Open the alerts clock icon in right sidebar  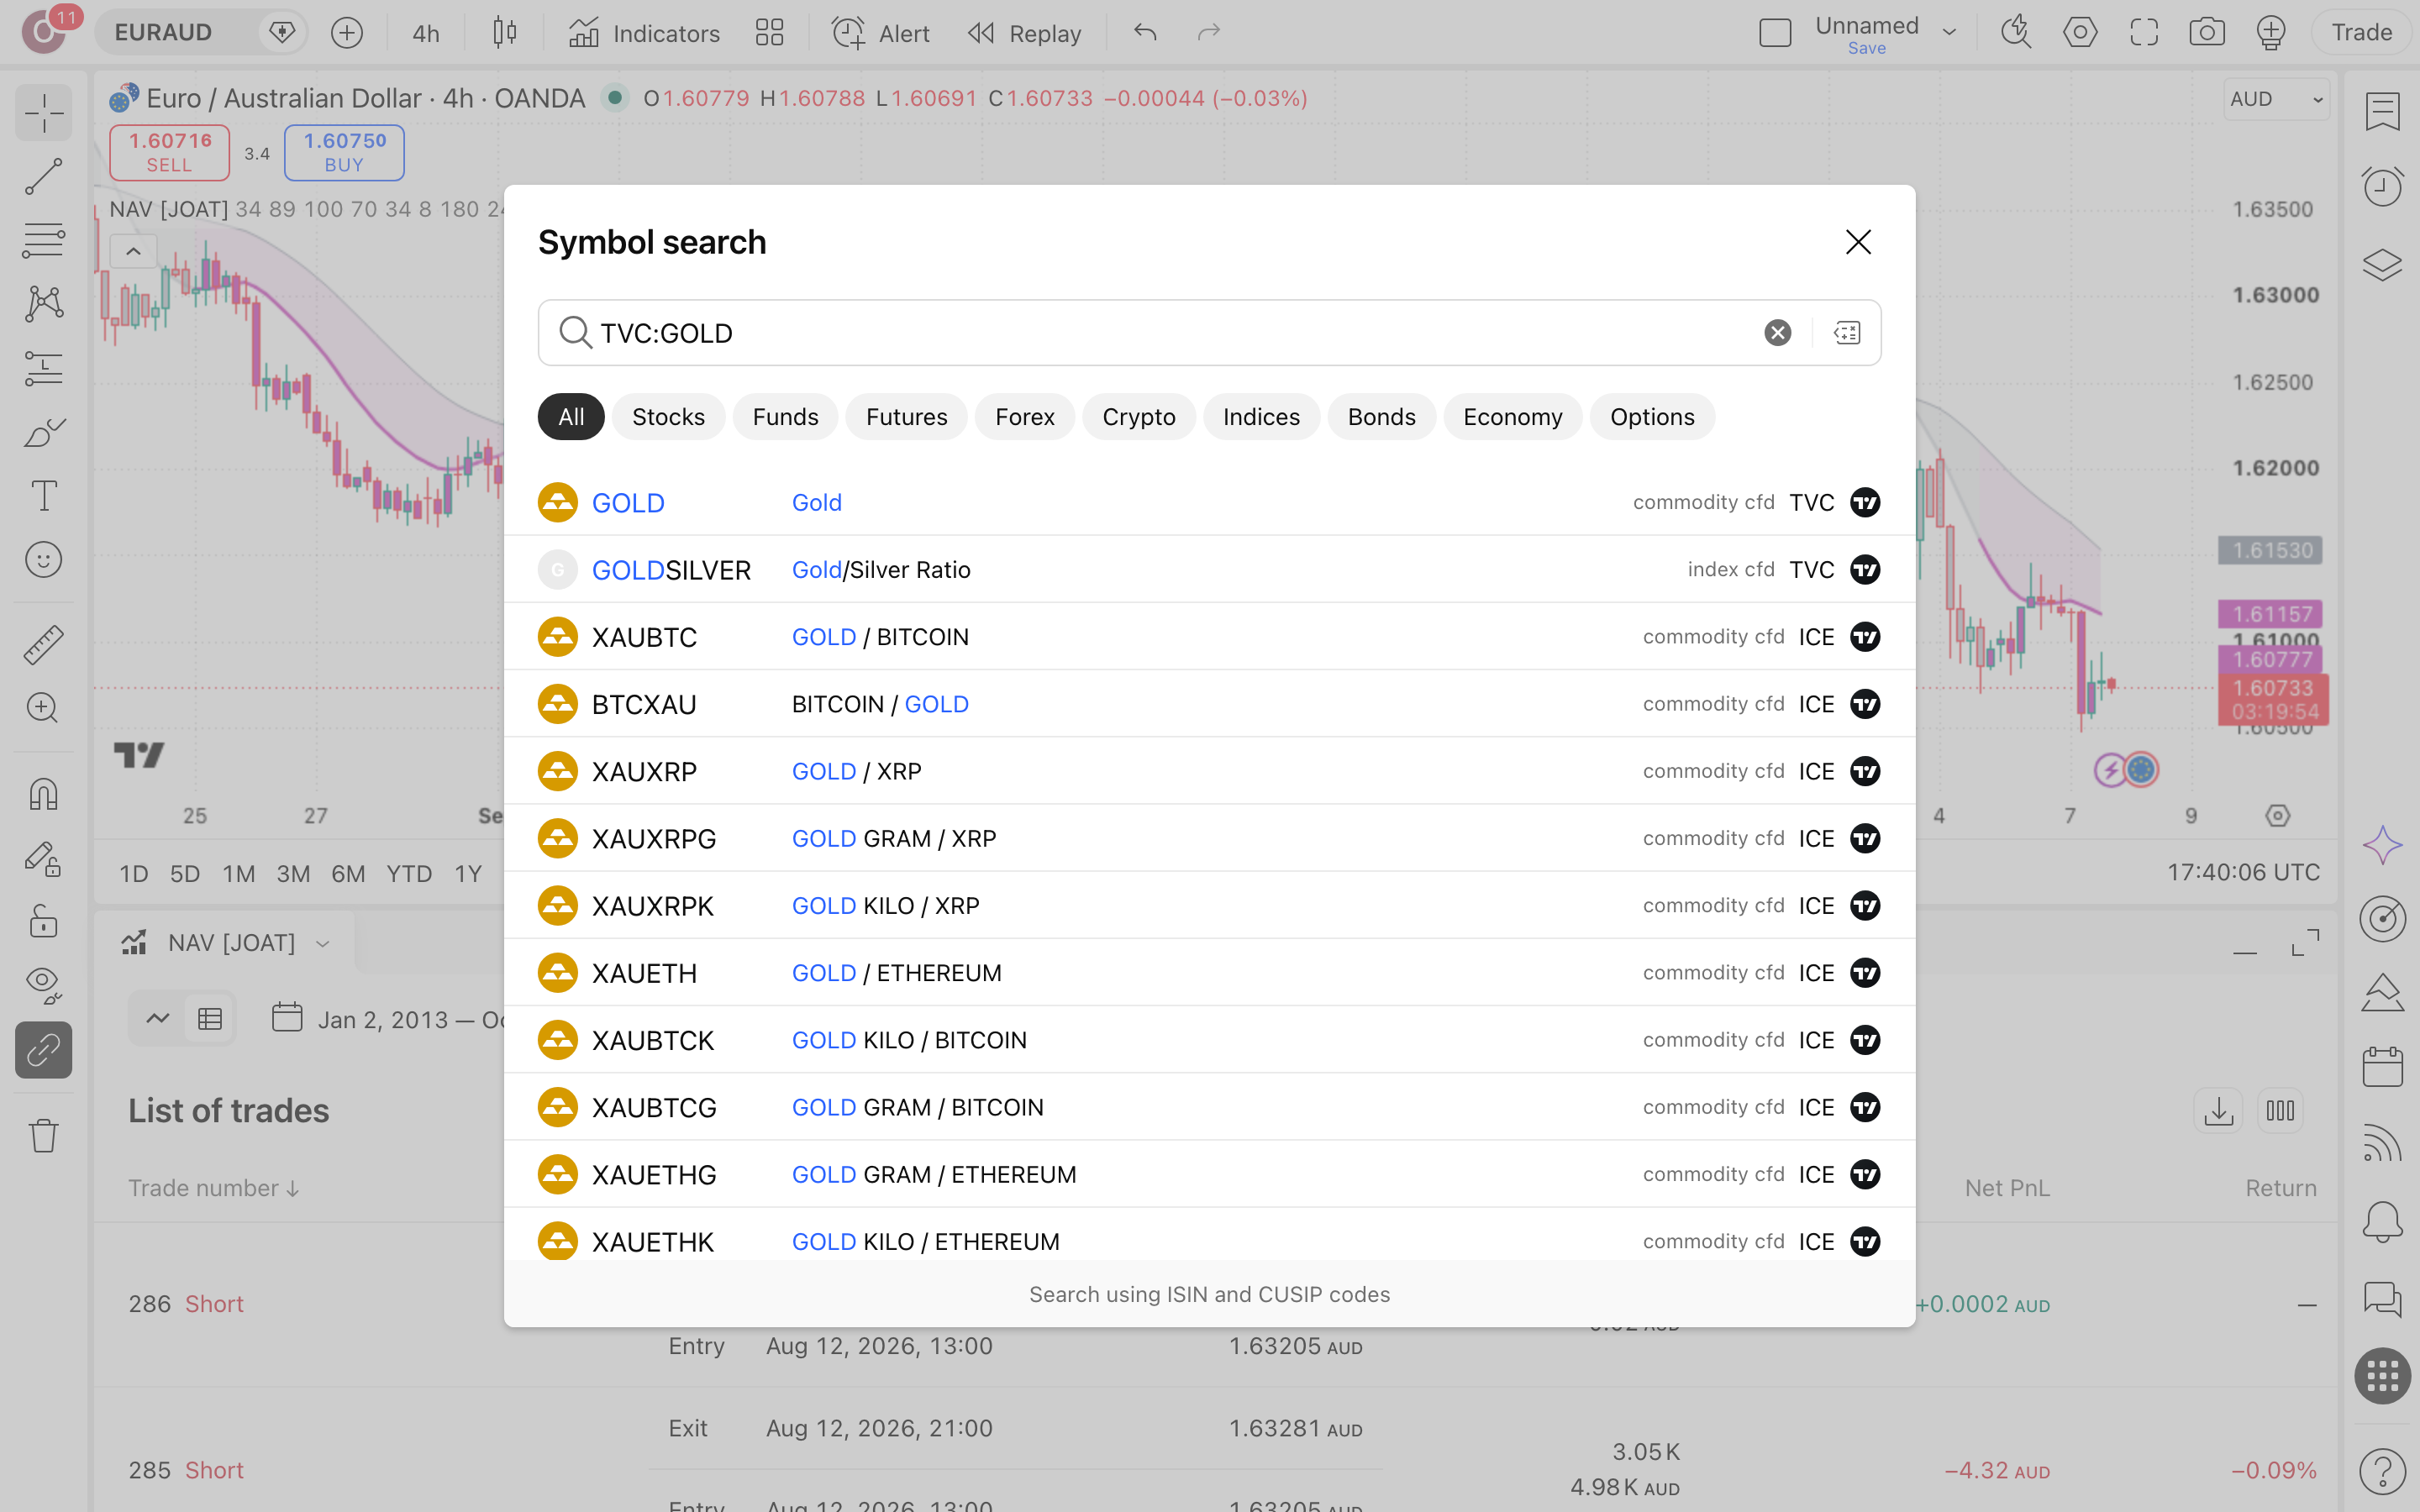coord(2382,186)
